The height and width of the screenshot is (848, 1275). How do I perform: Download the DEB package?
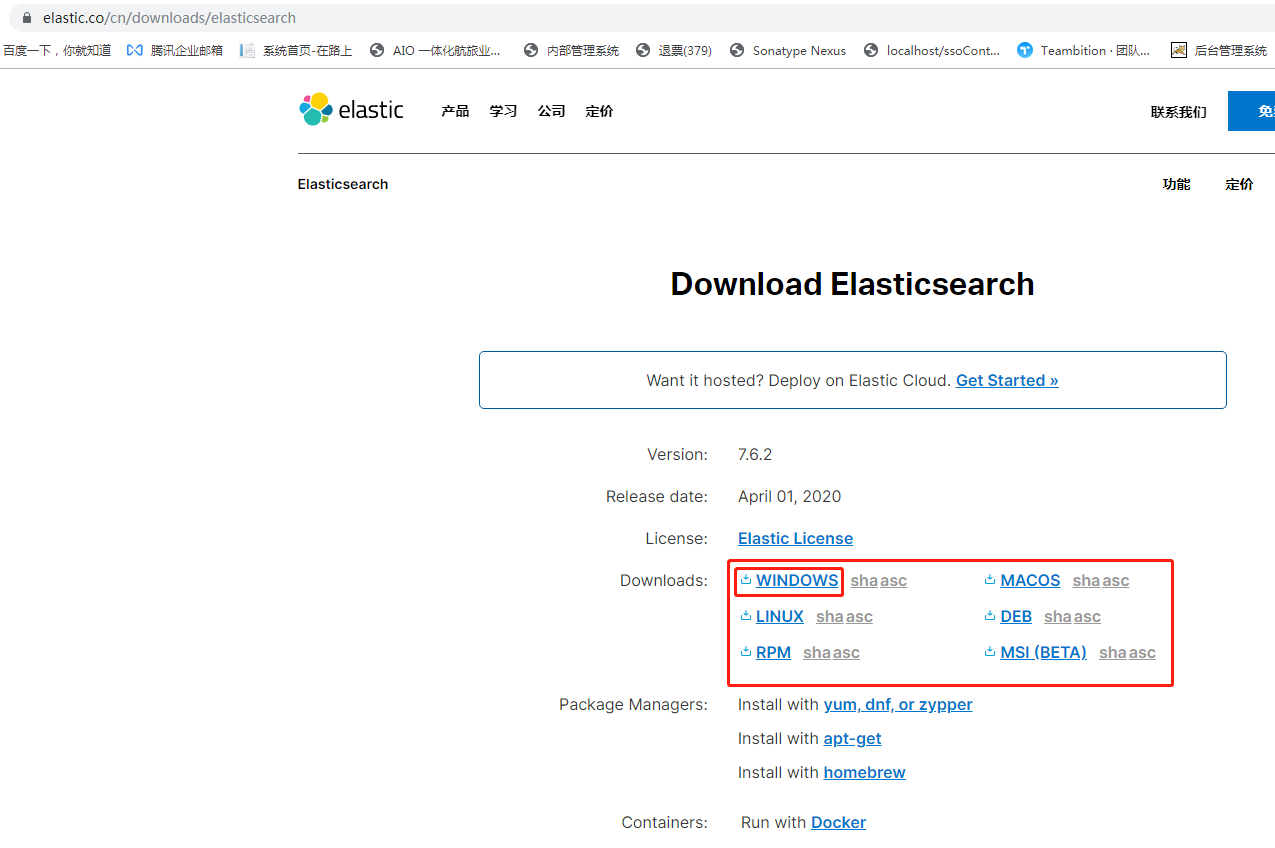1016,616
